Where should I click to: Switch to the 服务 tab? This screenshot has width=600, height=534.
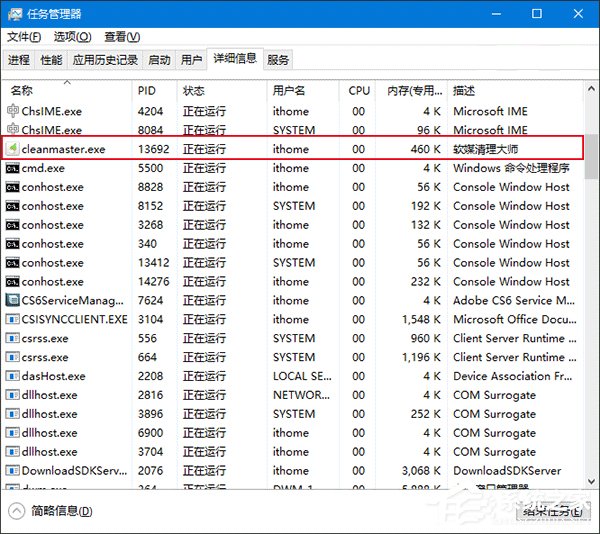[278, 60]
